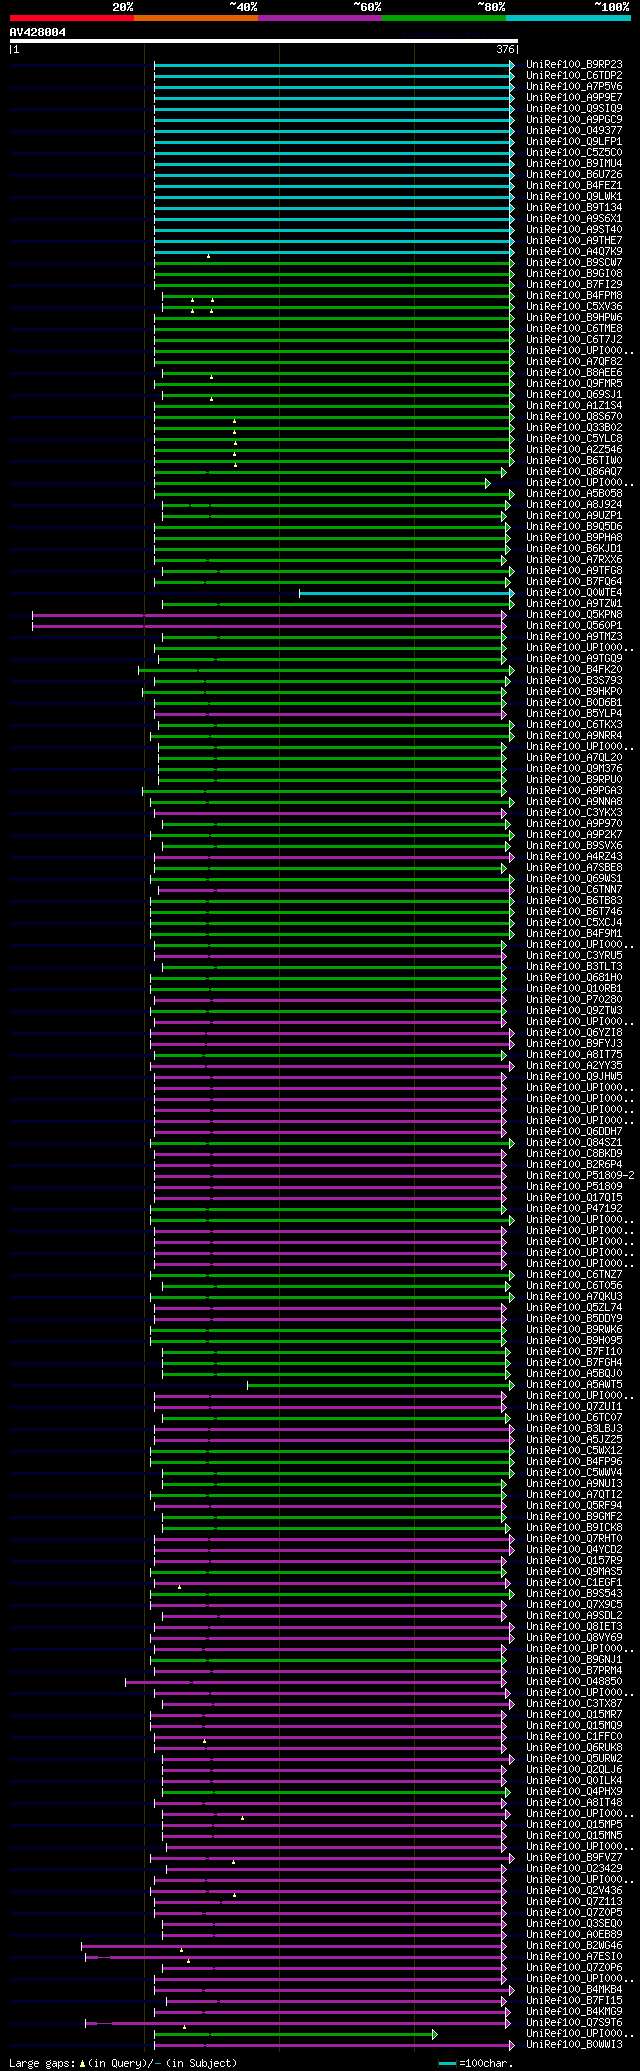Click the purple alignment bar for O48850
The height and width of the screenshot is (2071, 640).
pos(316,1682)
